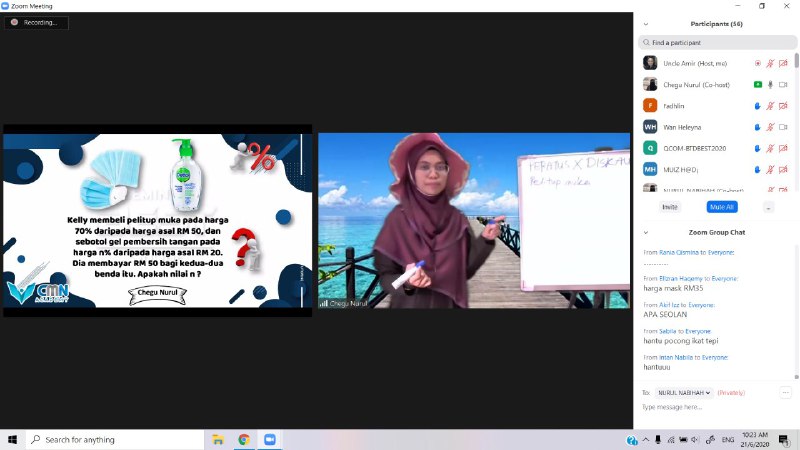Click the camera-off icon for MUIZ H@D

point(783,169)
